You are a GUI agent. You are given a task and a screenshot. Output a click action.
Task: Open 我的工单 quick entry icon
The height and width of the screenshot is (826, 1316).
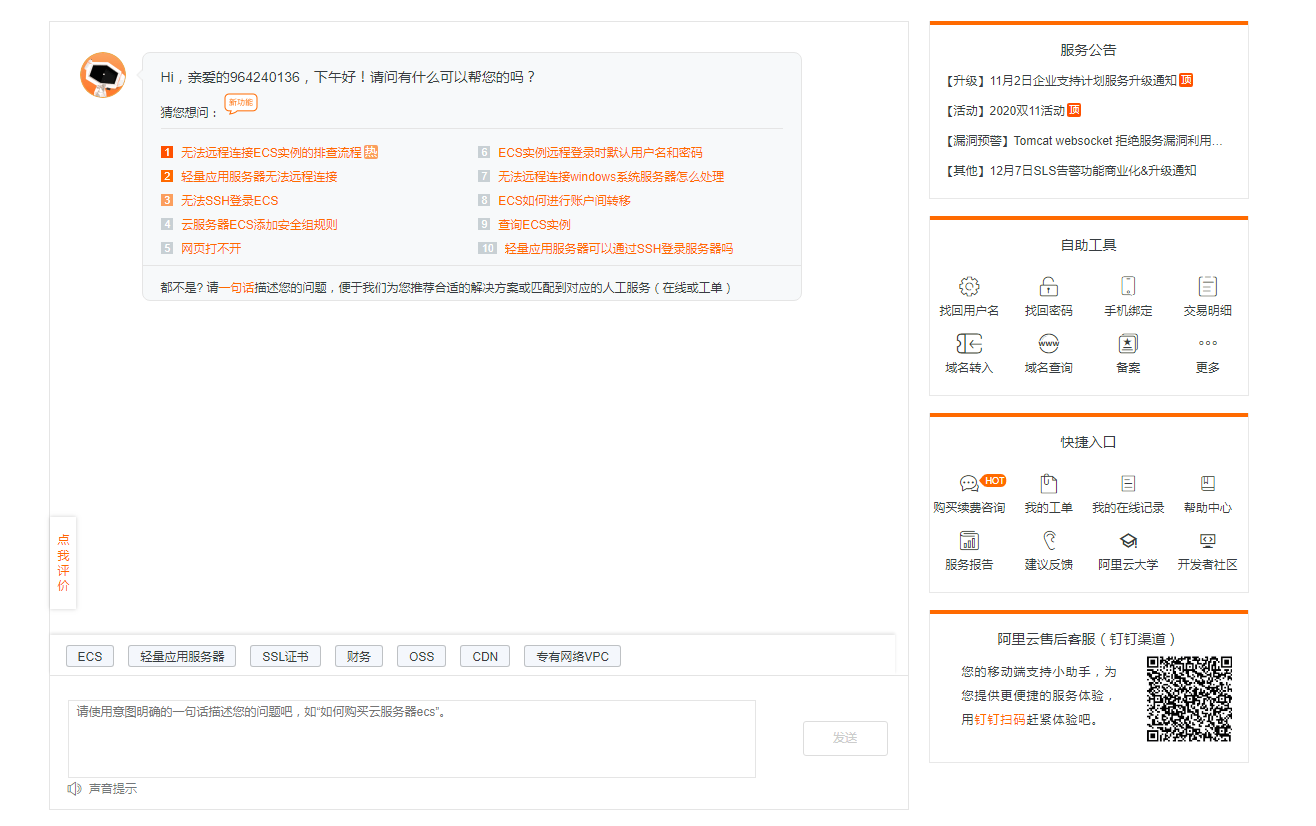click(1048, 492)
